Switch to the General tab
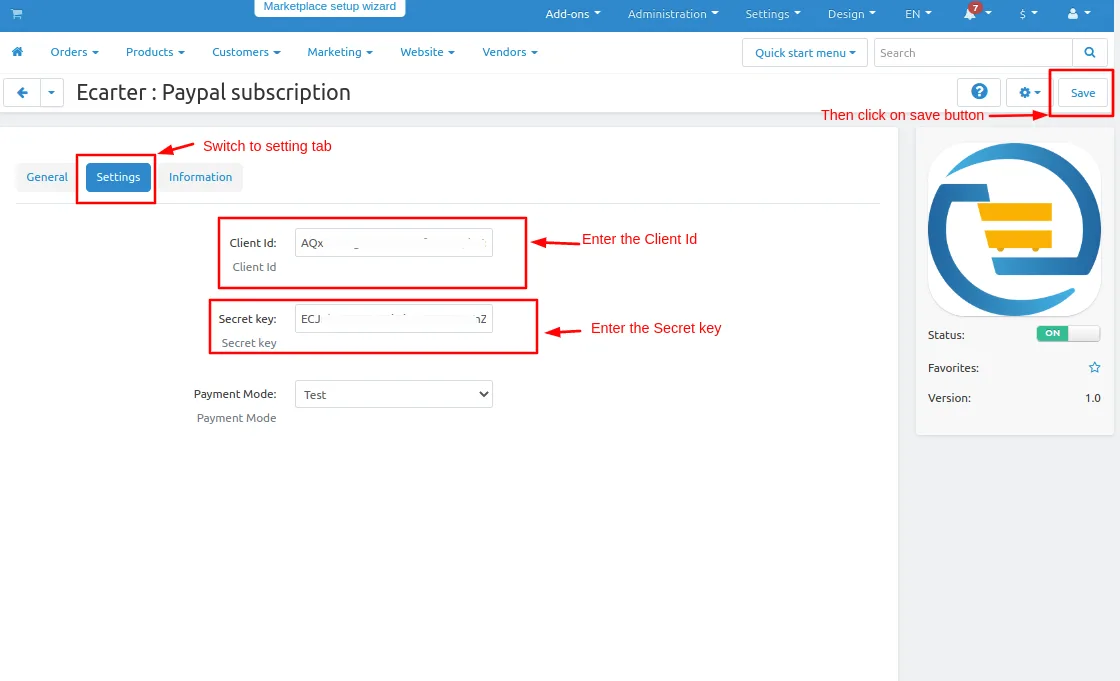This screenshot has width=1120, height=681. (47, 177)
